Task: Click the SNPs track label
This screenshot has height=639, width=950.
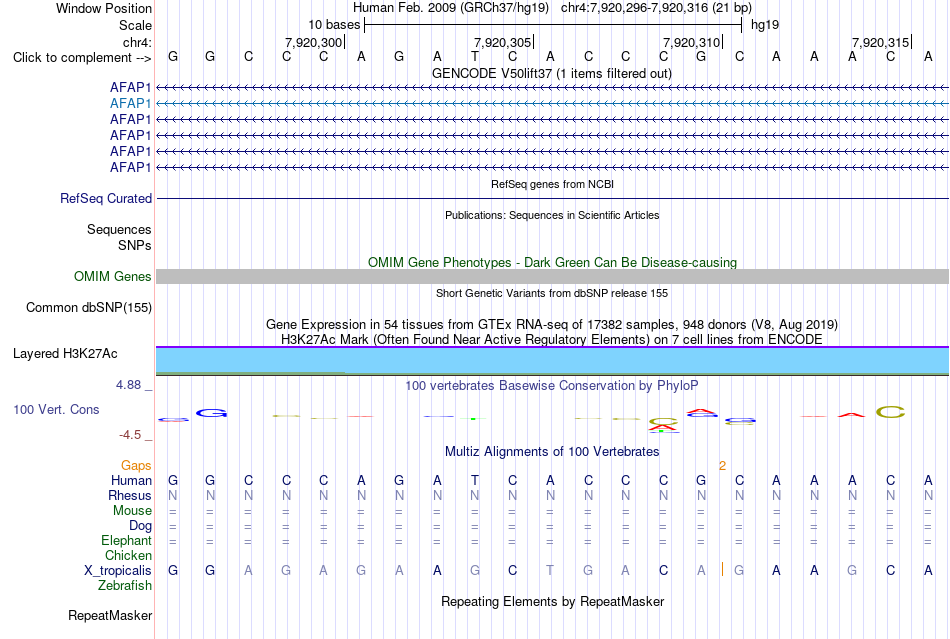Action: [135, 245]
